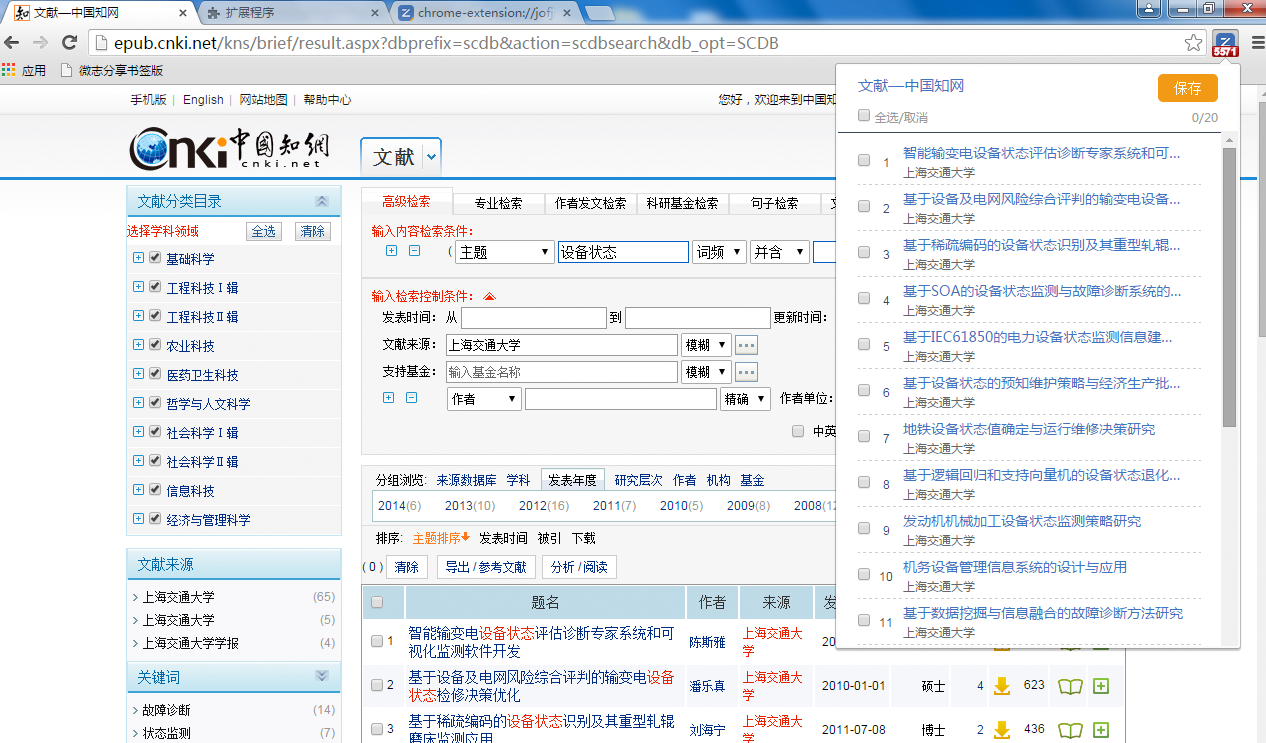The height and width of the screenshot is (743, 1266).
Task: Click the orange 保存 button
Action: point(1188,88)
